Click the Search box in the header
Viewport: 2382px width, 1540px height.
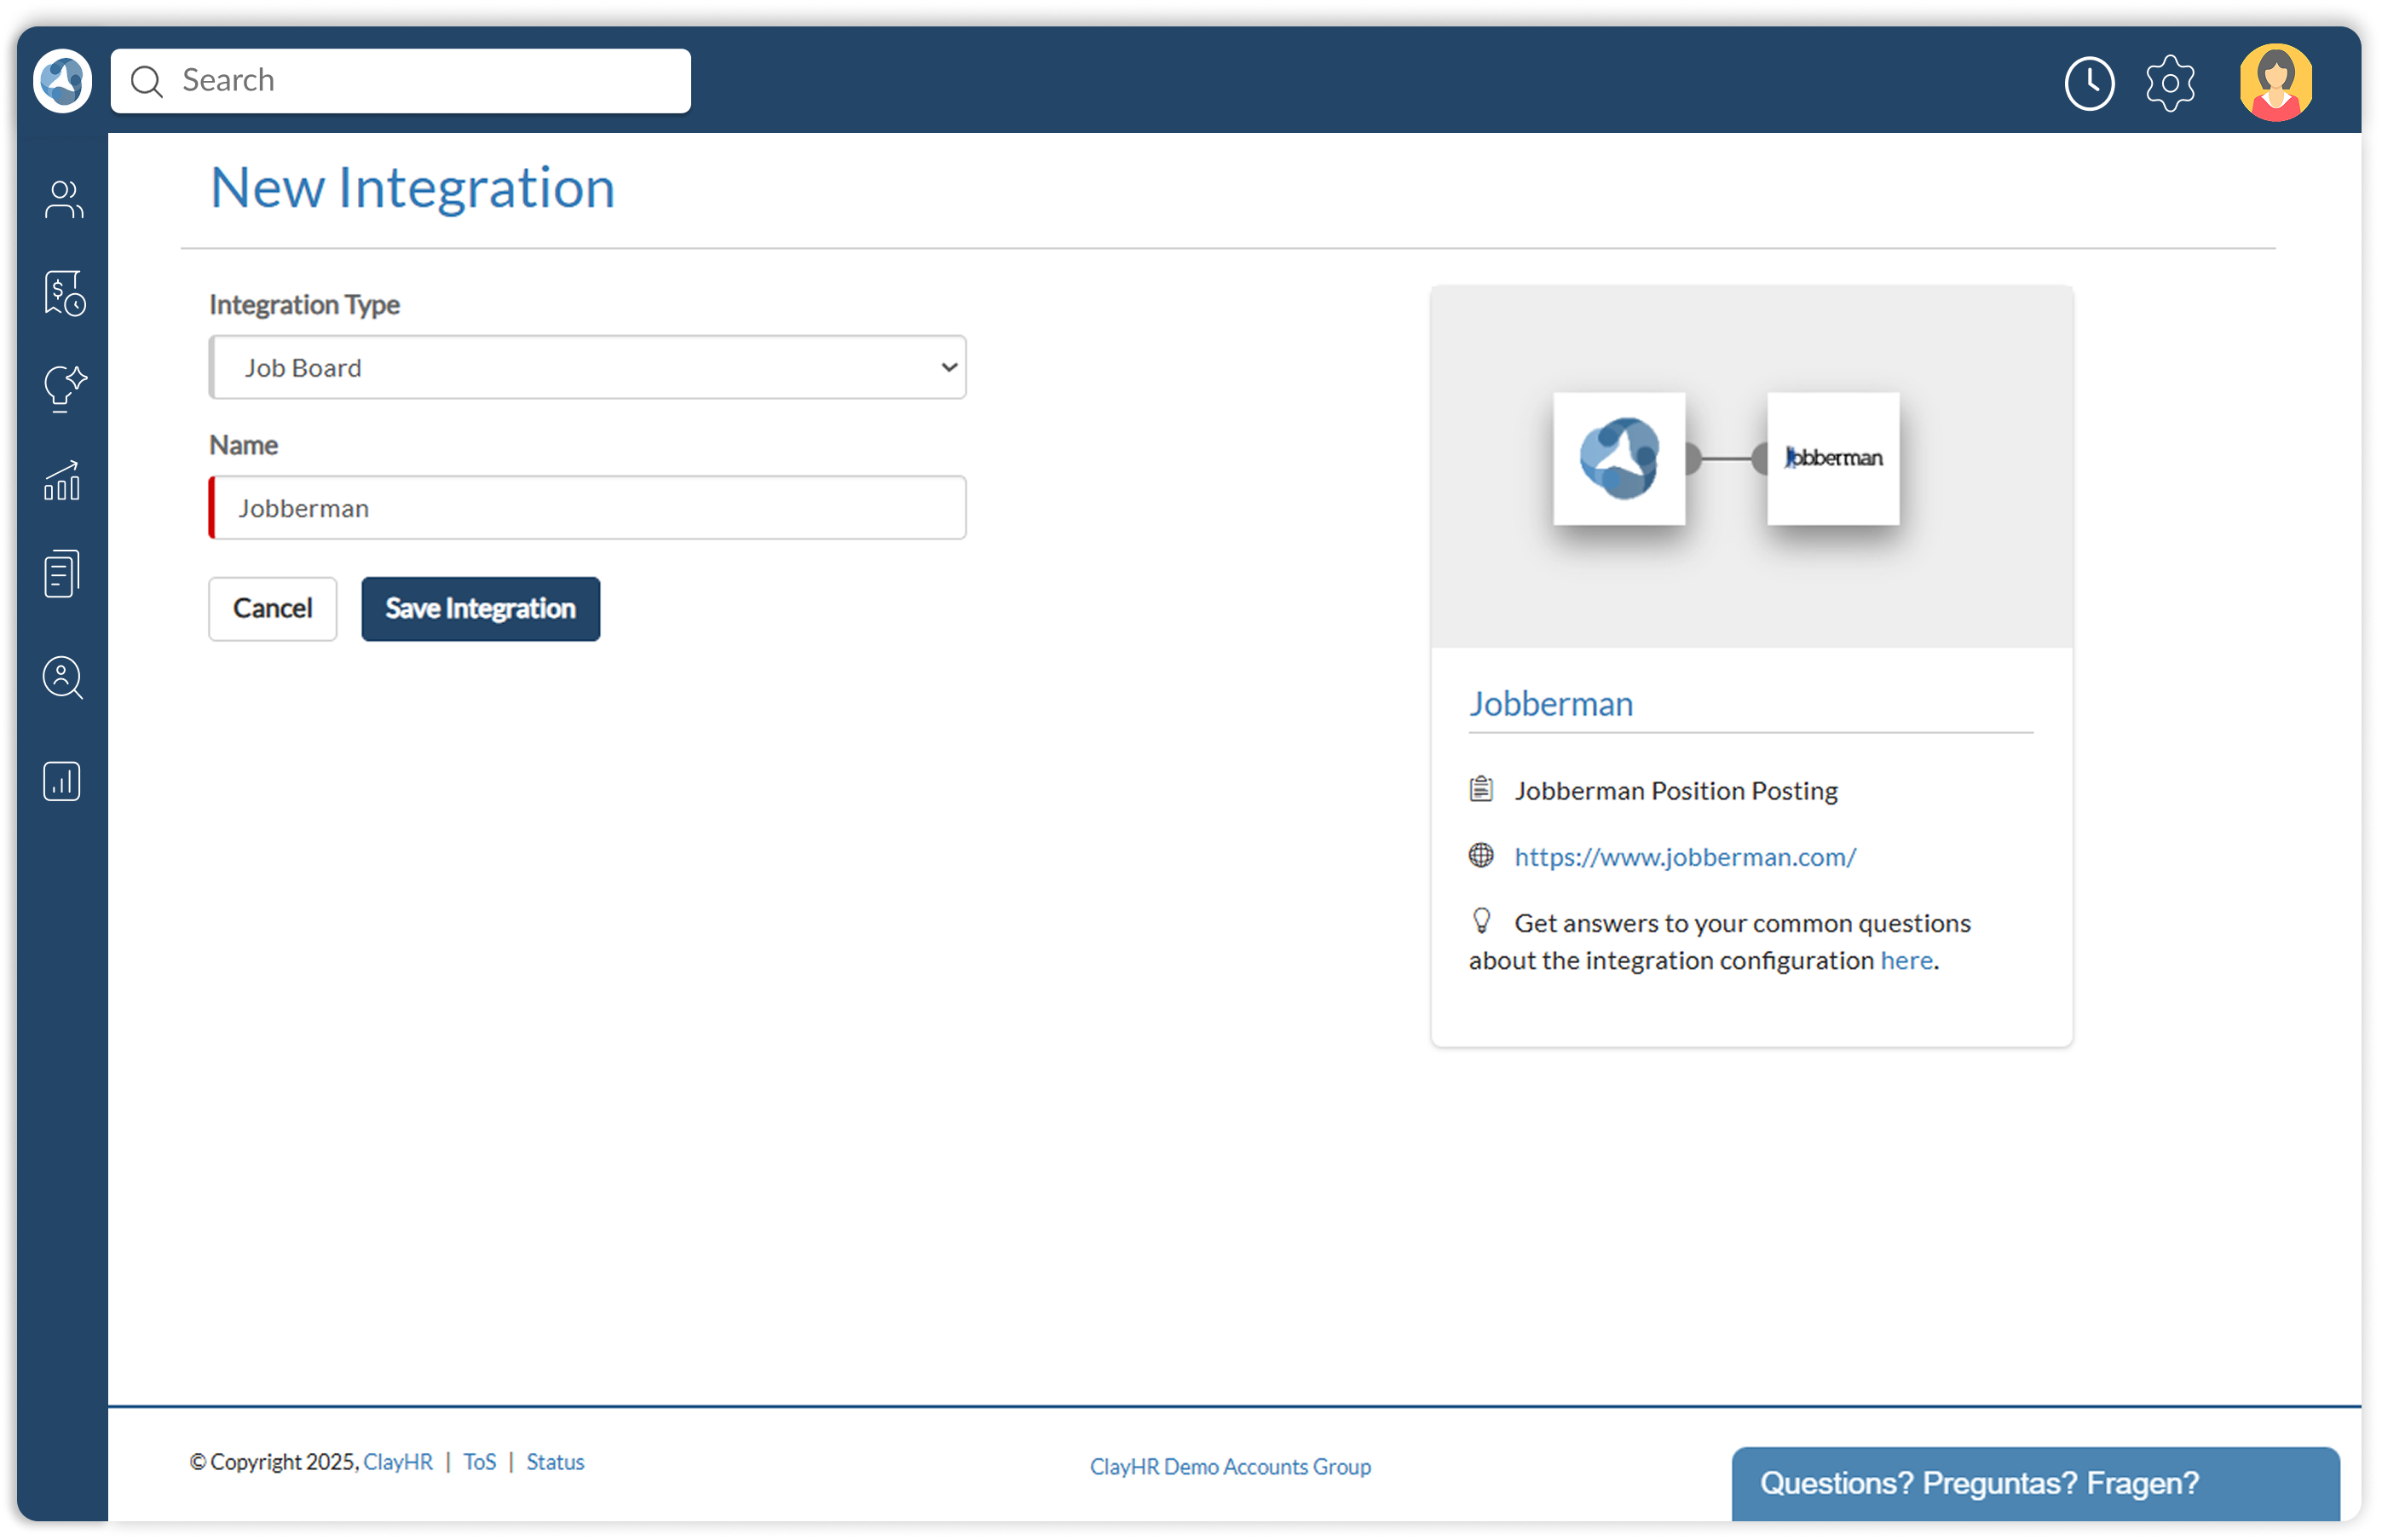pyautogui.click(x=400, y=81)
